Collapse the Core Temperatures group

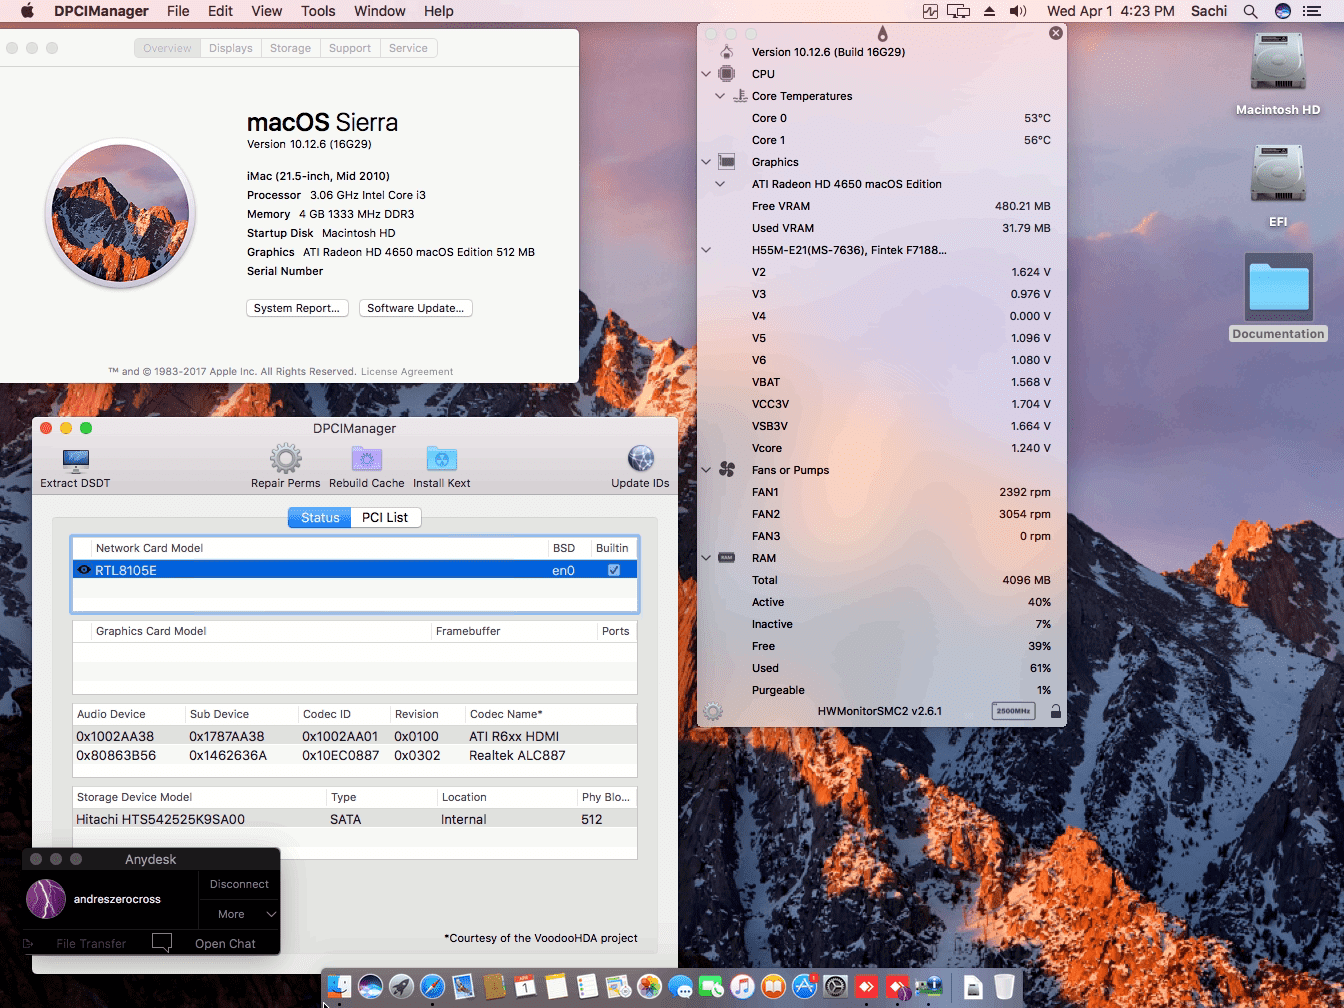pos(720,96)
